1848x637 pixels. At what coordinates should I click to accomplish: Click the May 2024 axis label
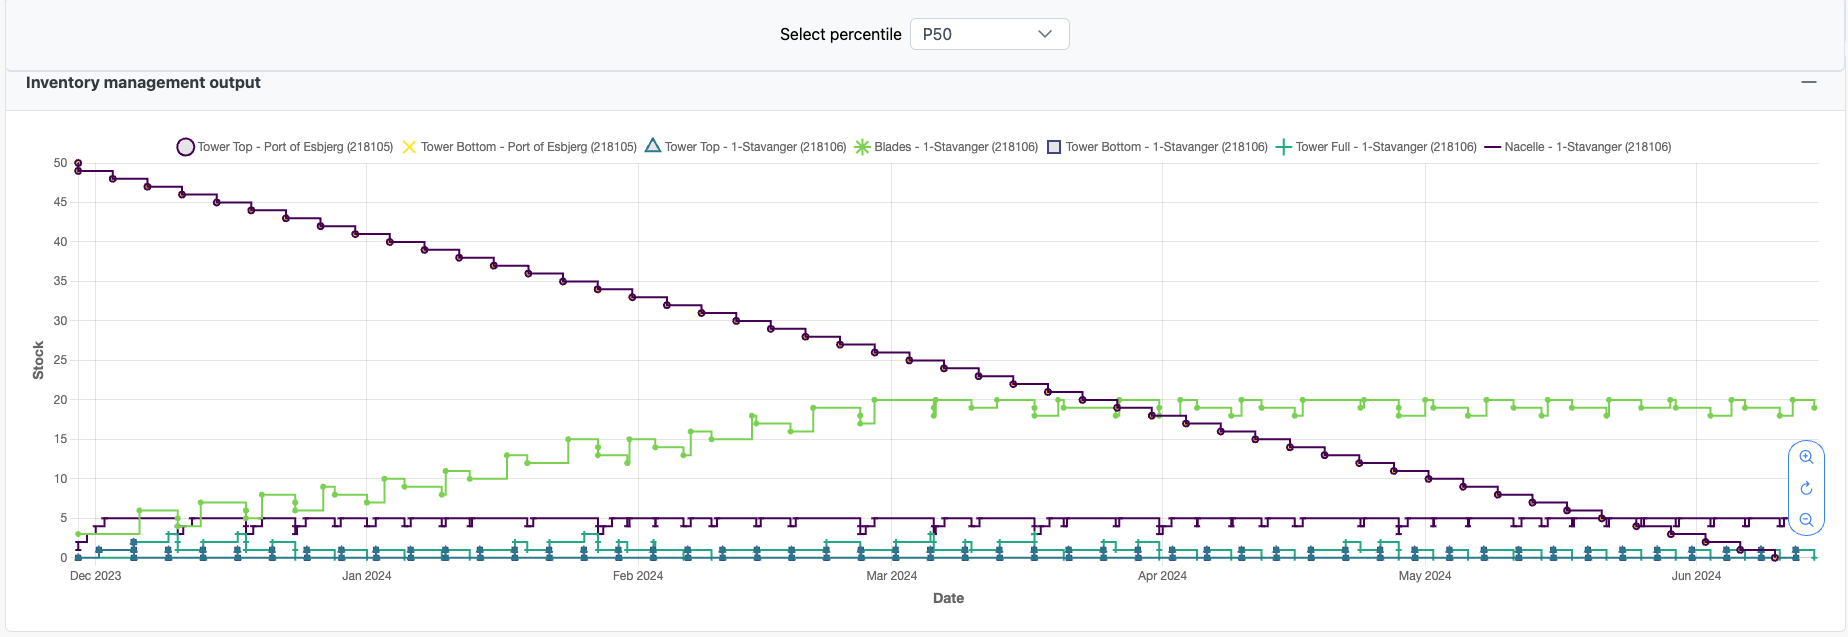coord(1424,576)
